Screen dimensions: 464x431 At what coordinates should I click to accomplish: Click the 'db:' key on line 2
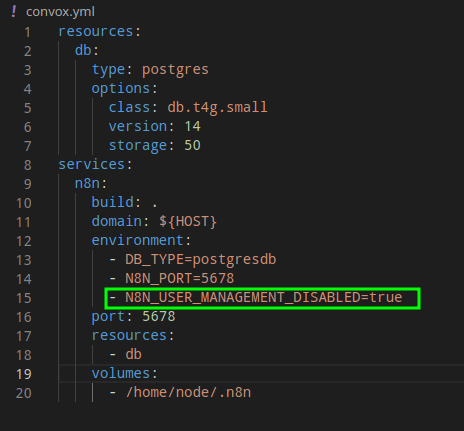[x=87, y=51]
